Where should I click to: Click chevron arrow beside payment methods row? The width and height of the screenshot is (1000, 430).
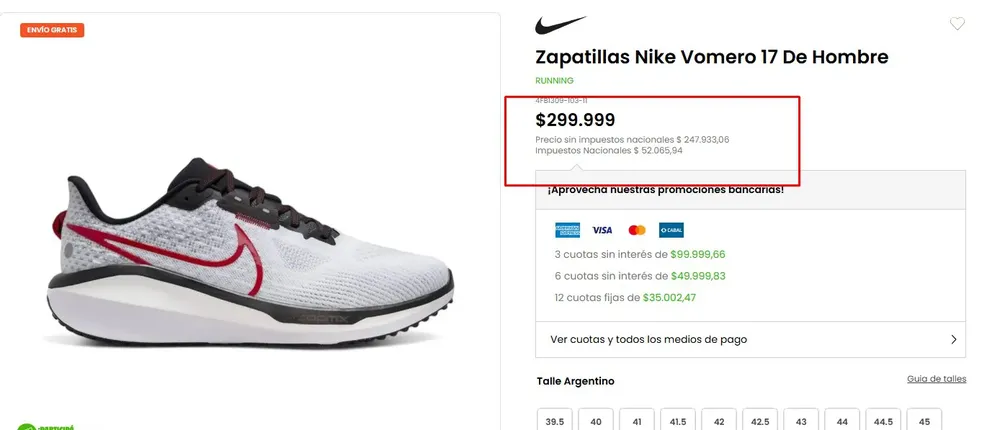tap(954, 339)
